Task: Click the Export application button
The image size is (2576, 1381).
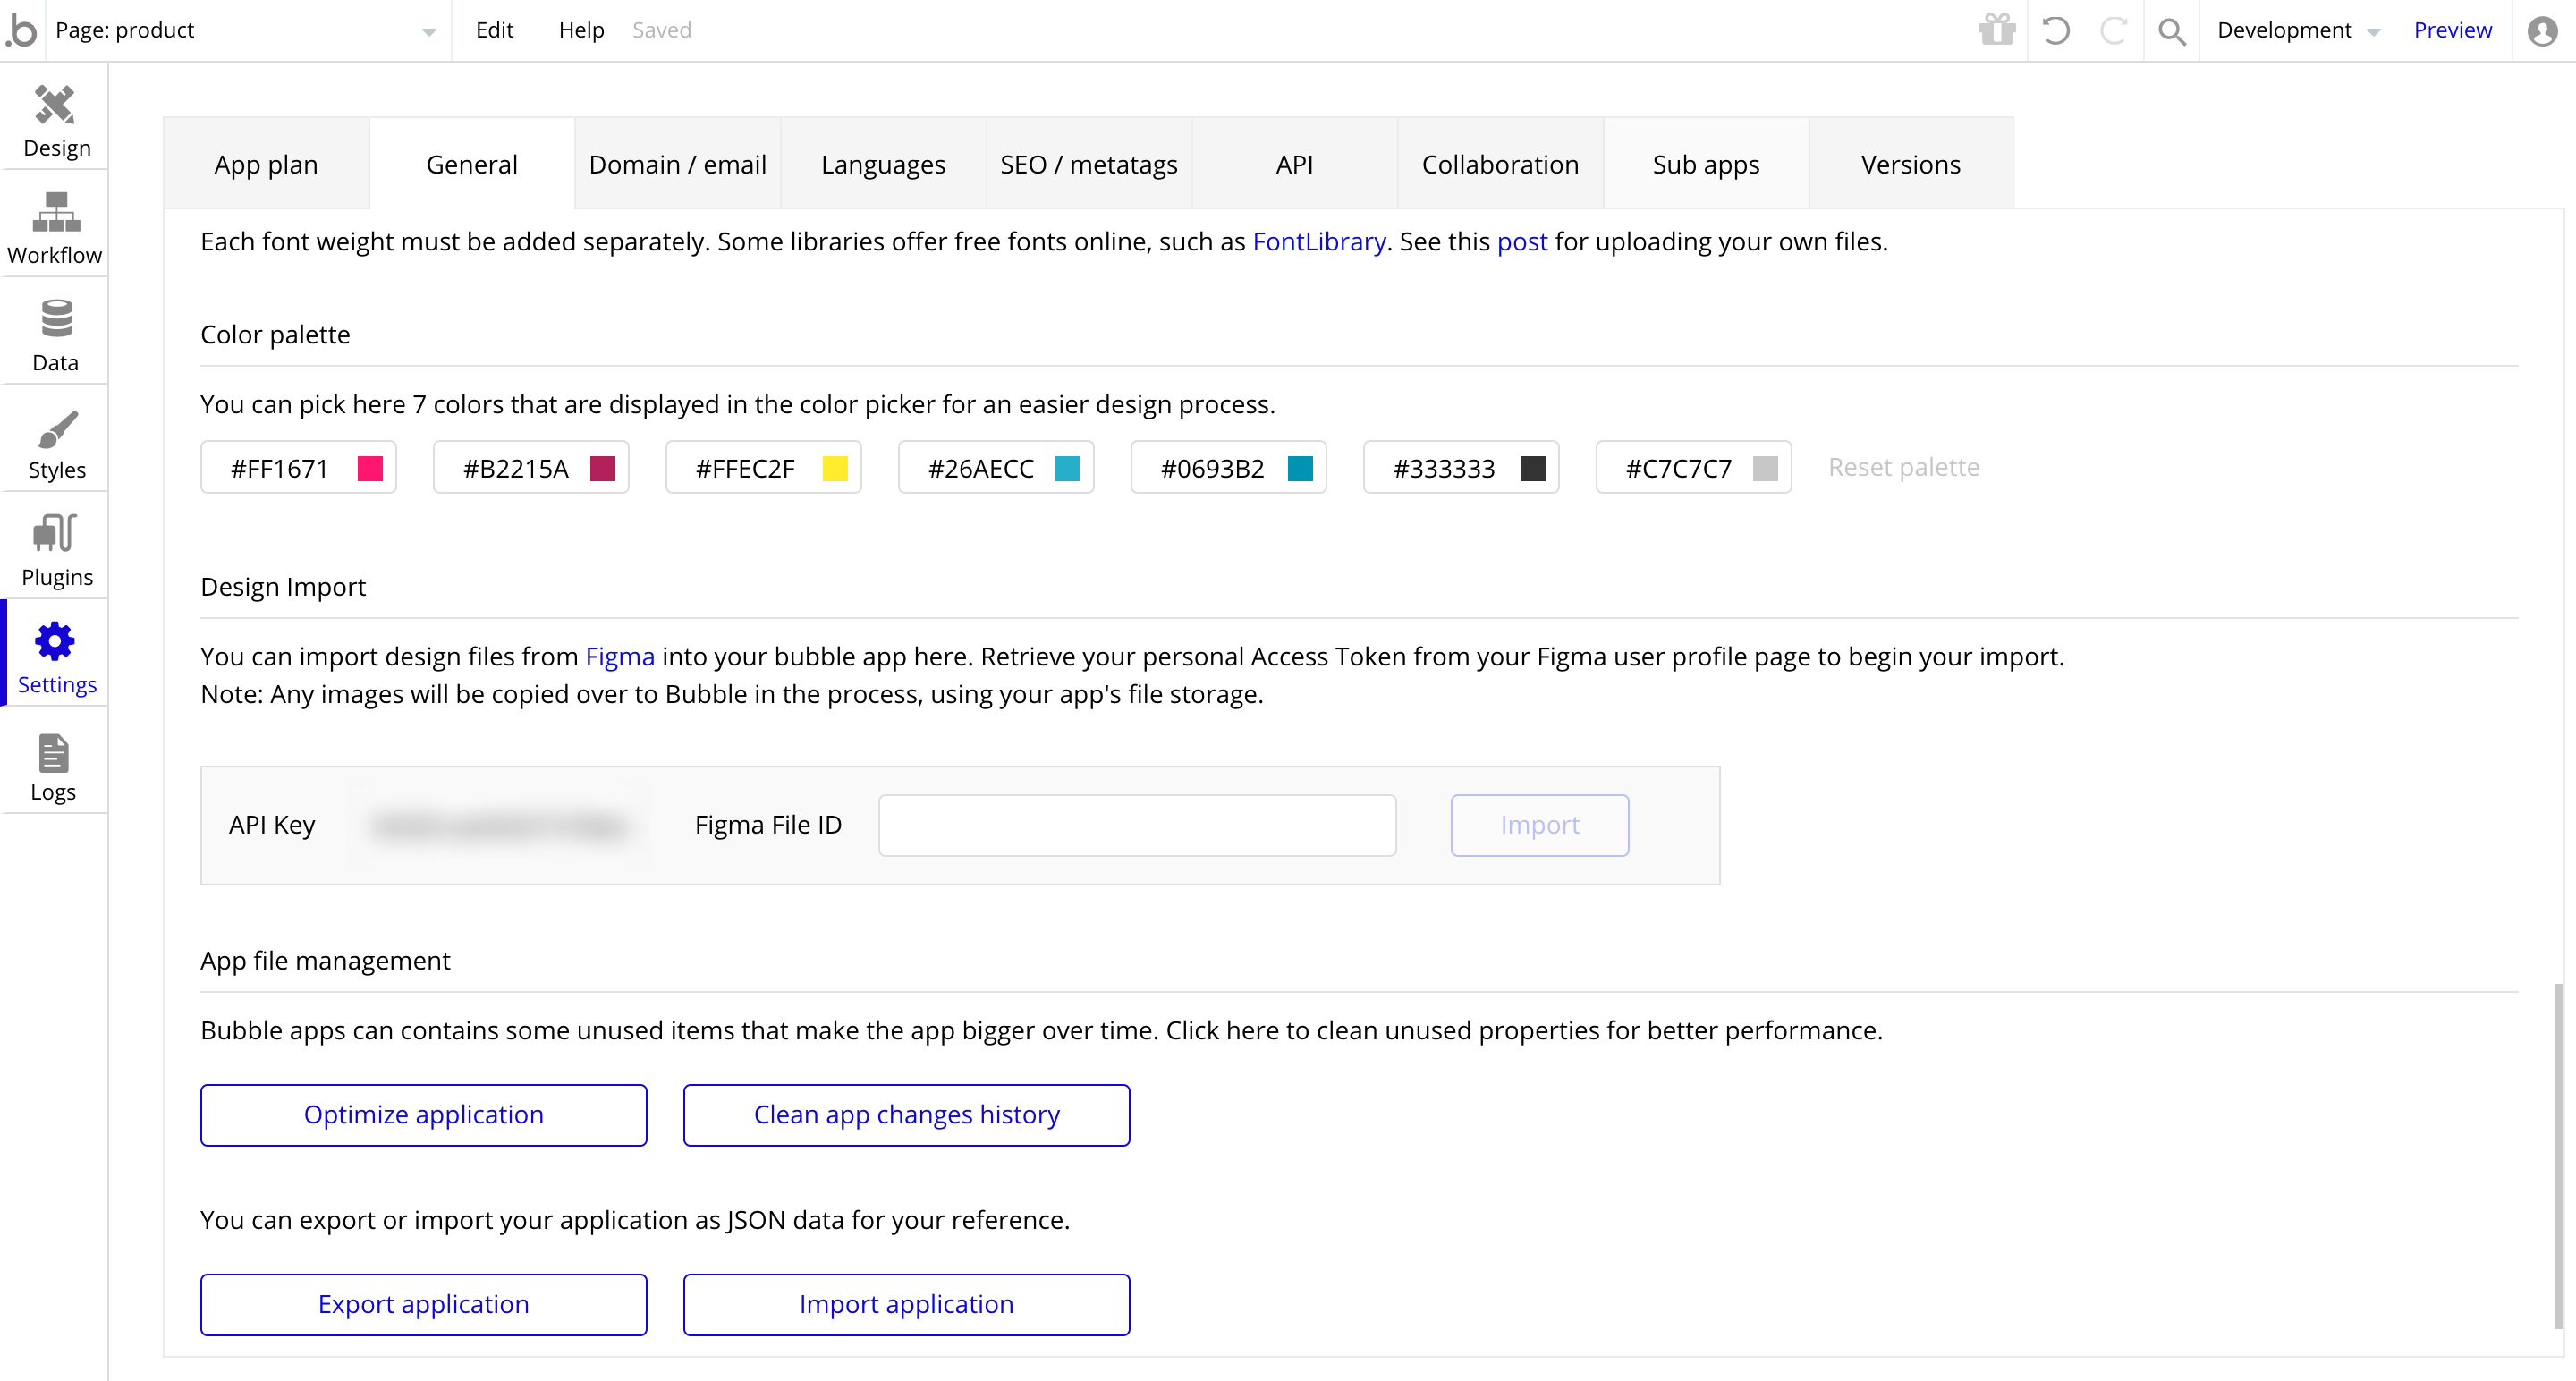Action: click(x=423, y=1304)
